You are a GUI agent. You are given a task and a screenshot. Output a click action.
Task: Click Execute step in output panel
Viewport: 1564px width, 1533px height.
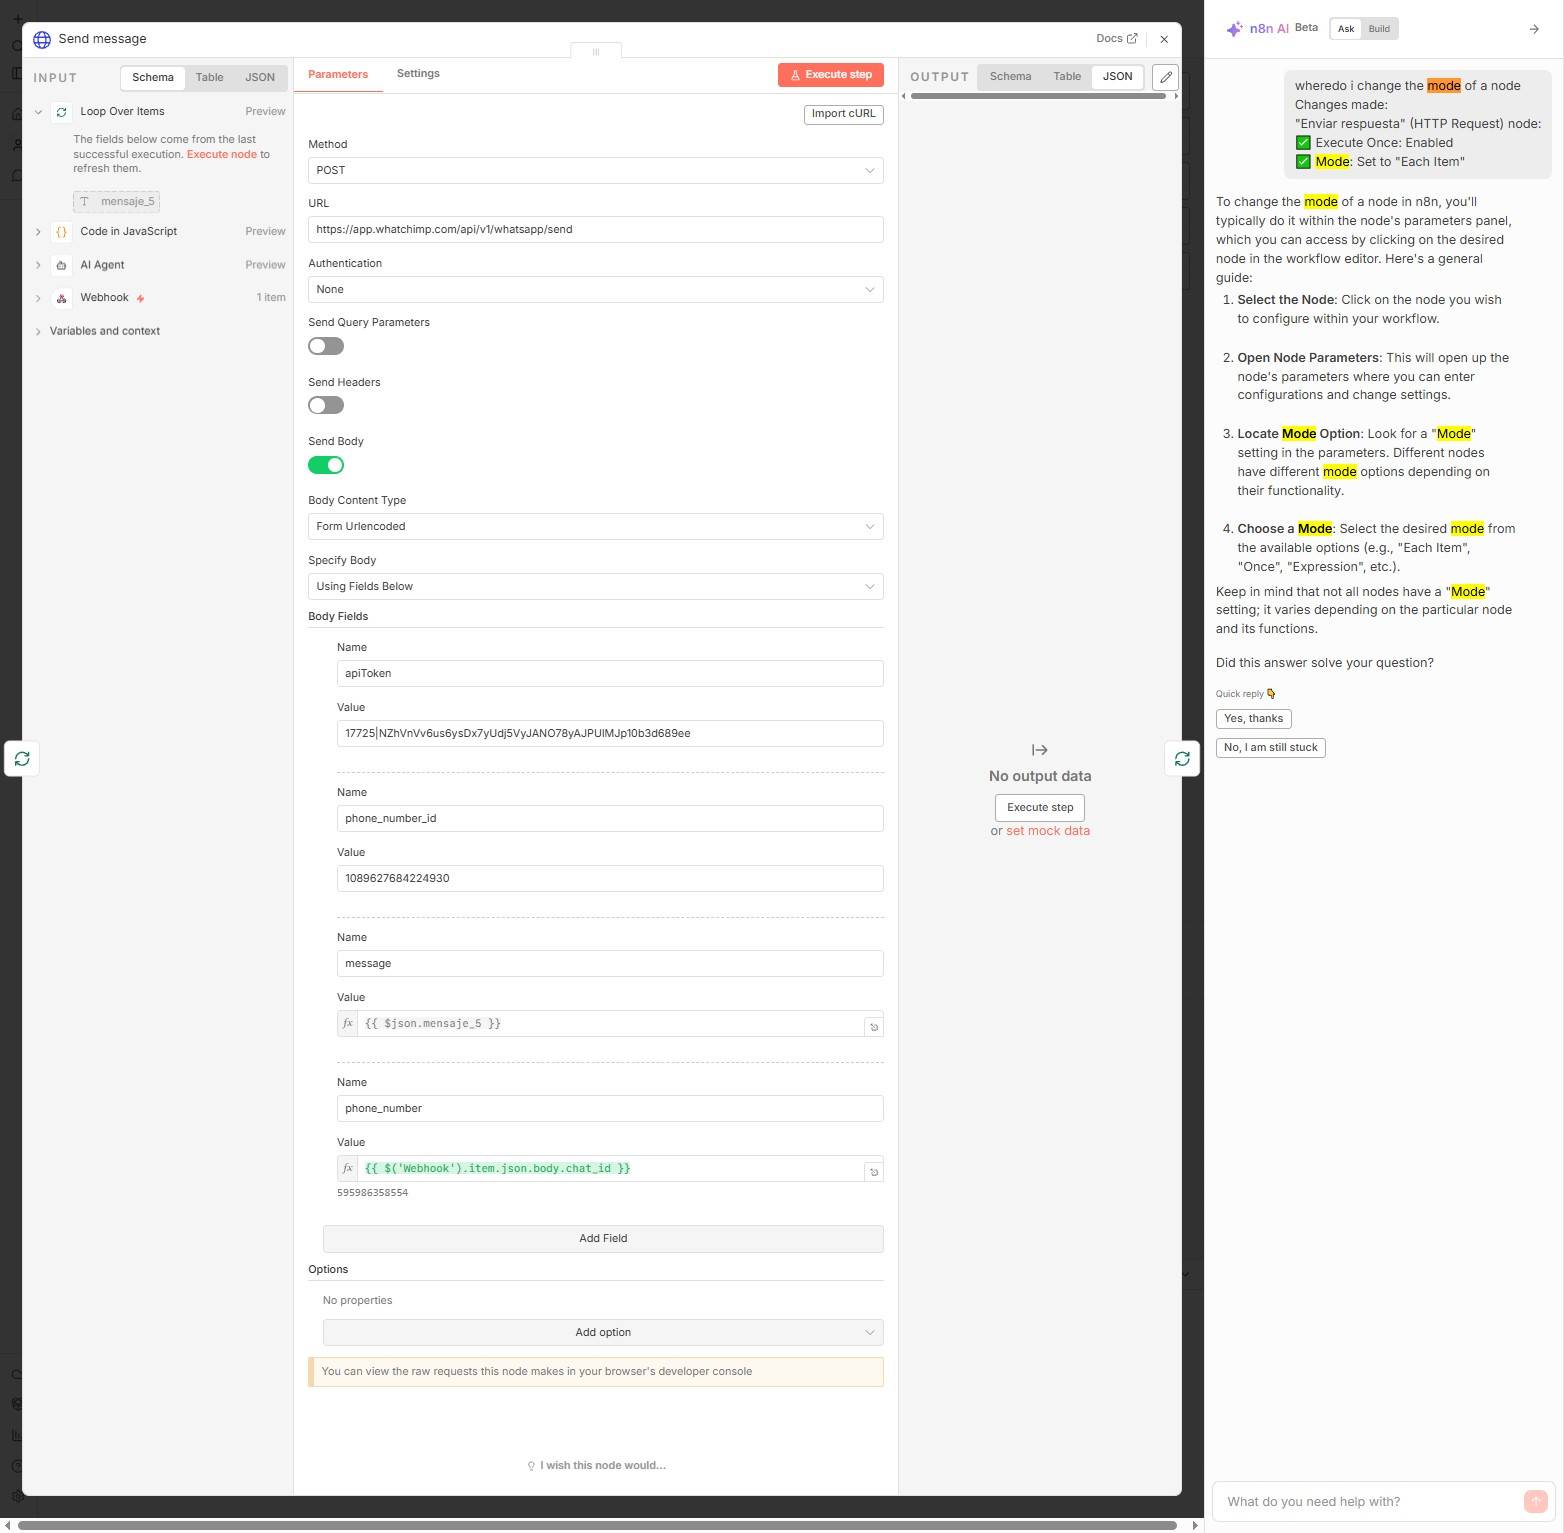(x=1040, y=808)
